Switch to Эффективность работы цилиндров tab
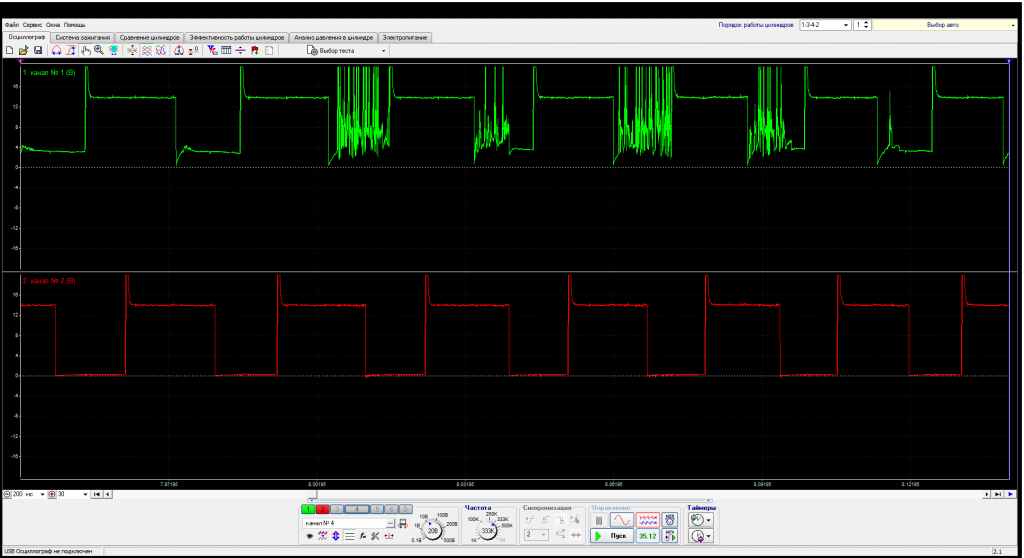This screenshot has width=1024, height=558. 236,37
